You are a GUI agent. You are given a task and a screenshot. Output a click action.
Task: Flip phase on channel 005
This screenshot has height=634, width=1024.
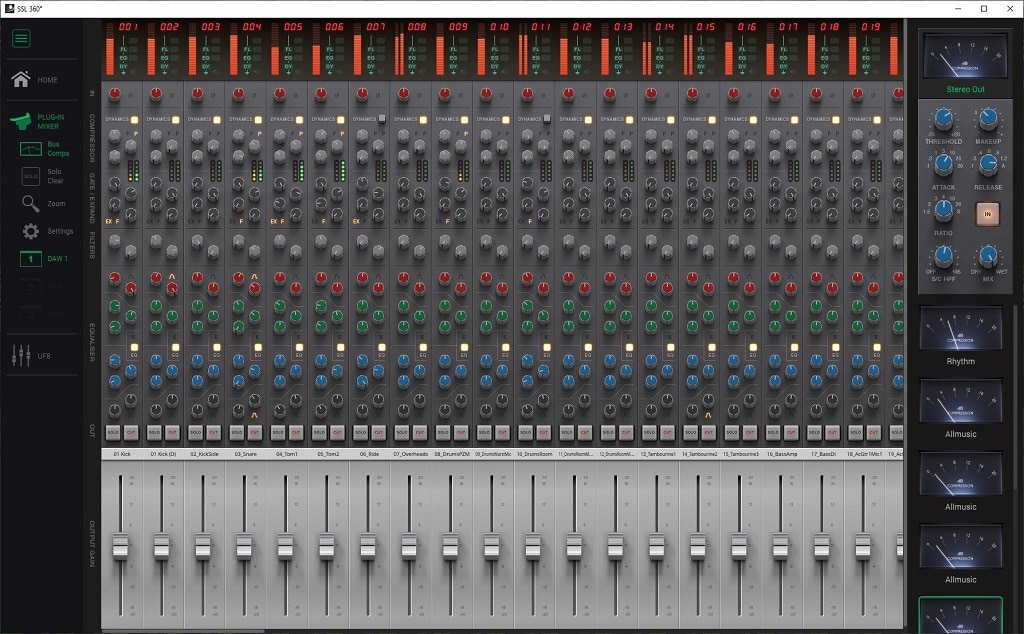[x=295, y=95]
